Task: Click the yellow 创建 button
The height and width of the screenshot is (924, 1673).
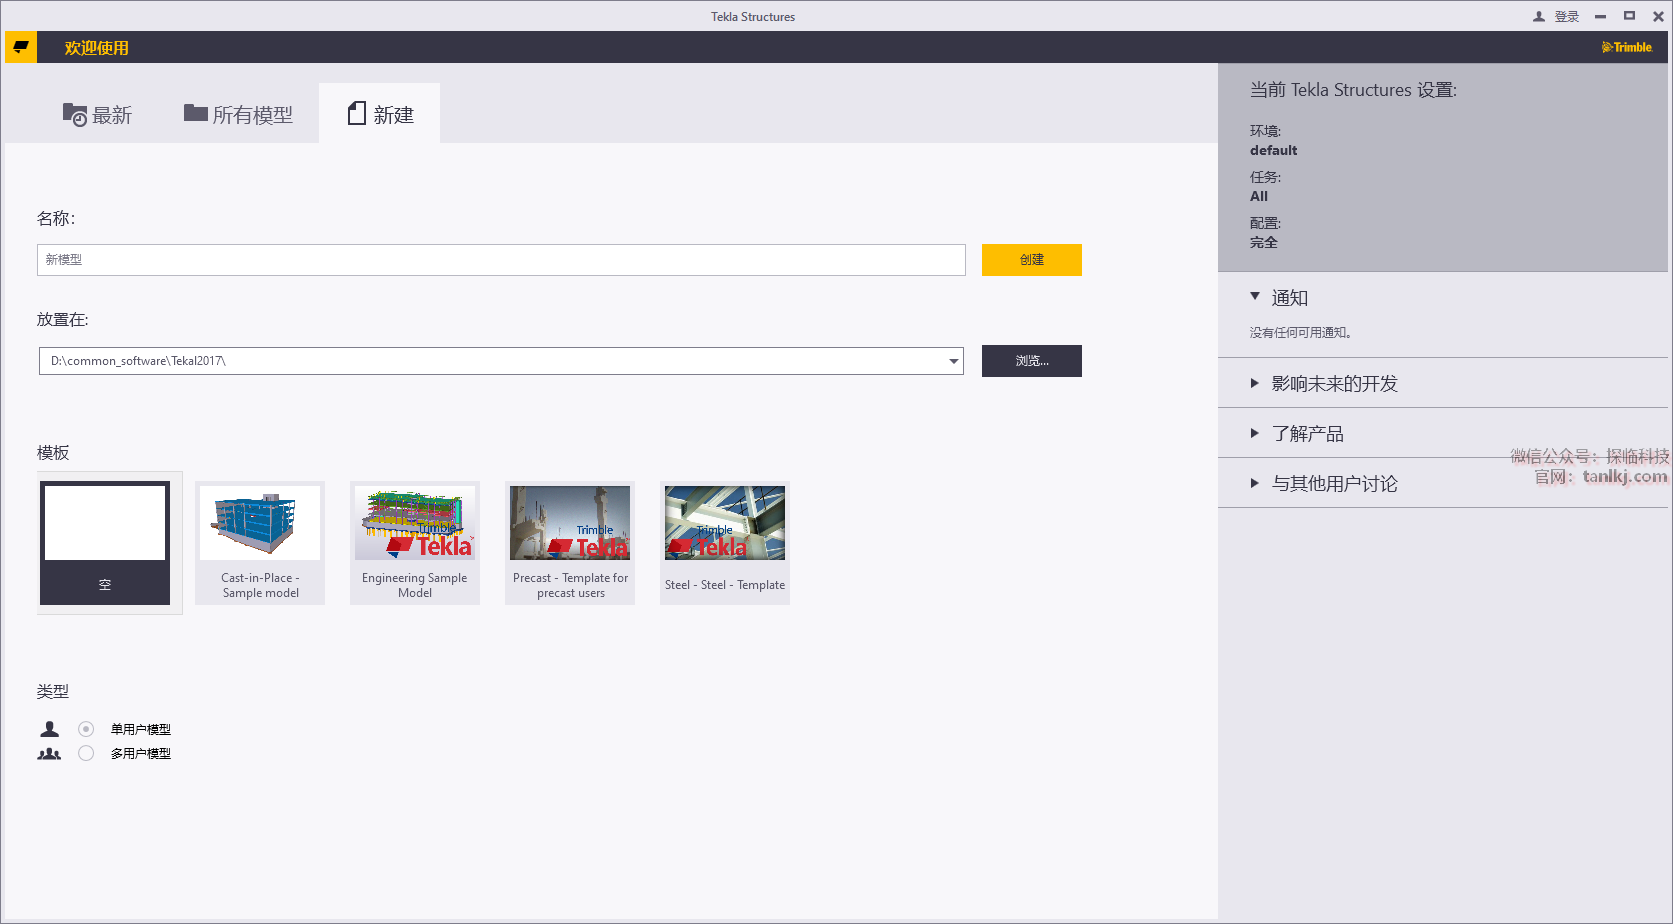Action: coord(1032,260)
